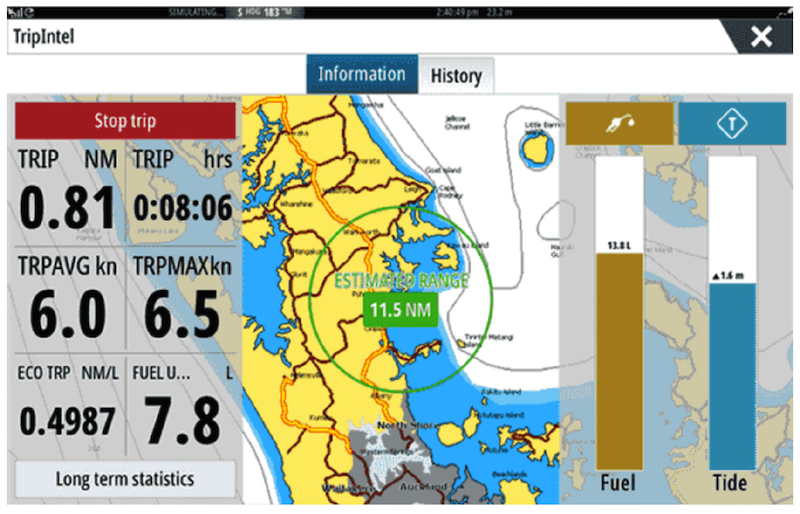
Task: Click the blue Tide level bar
Action: pyautogui.click(x=732, y=376)
